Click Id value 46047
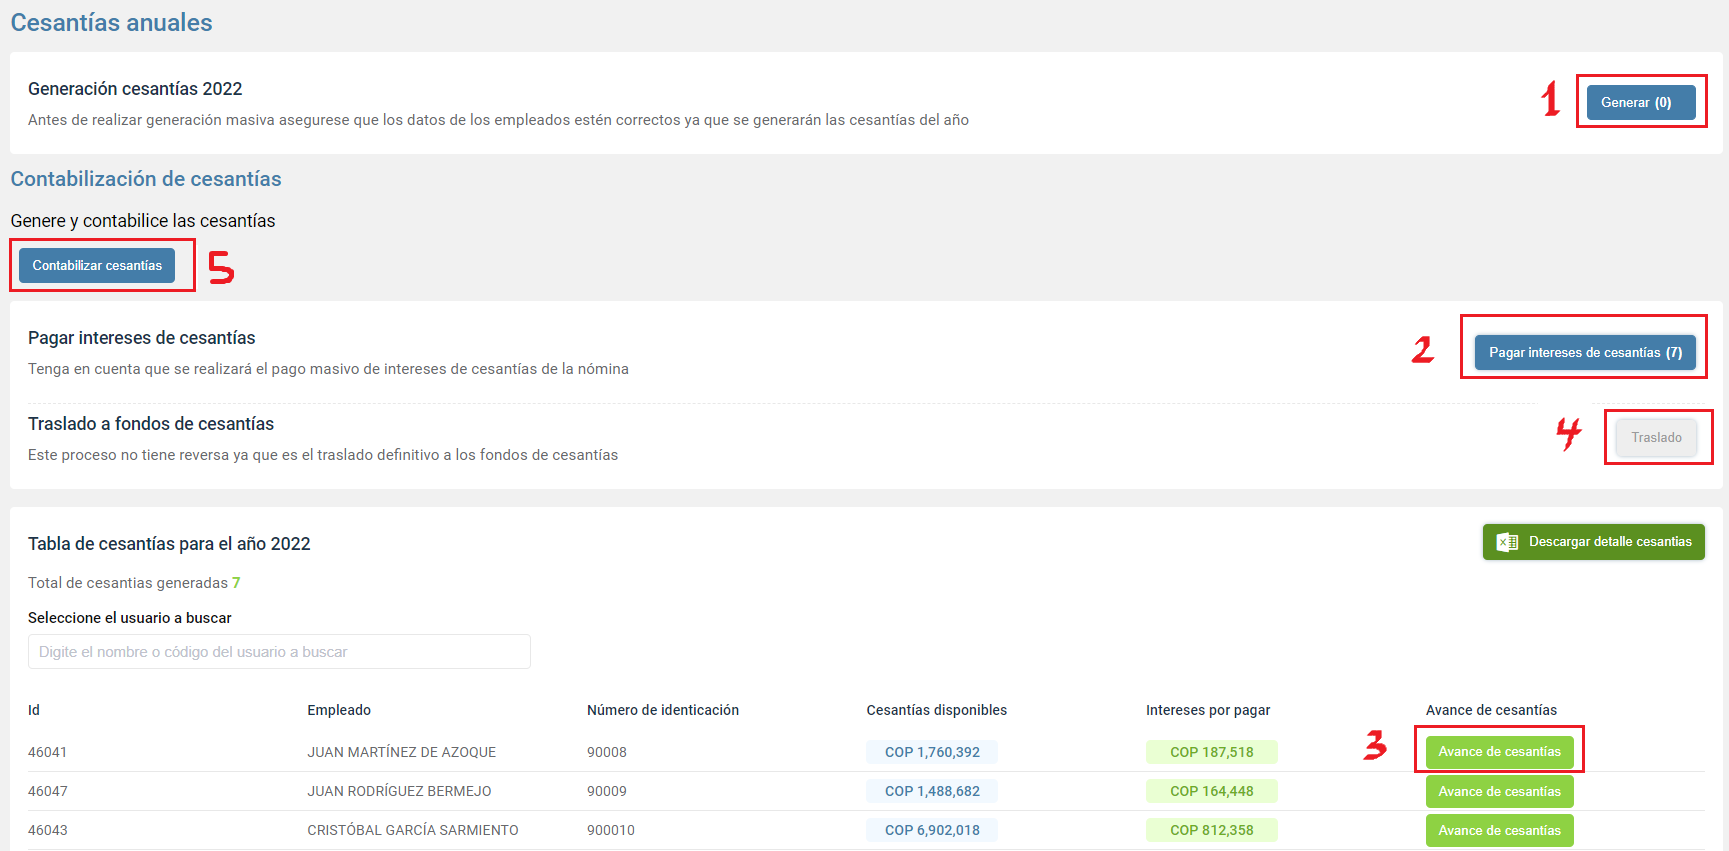 click(48, 791)
